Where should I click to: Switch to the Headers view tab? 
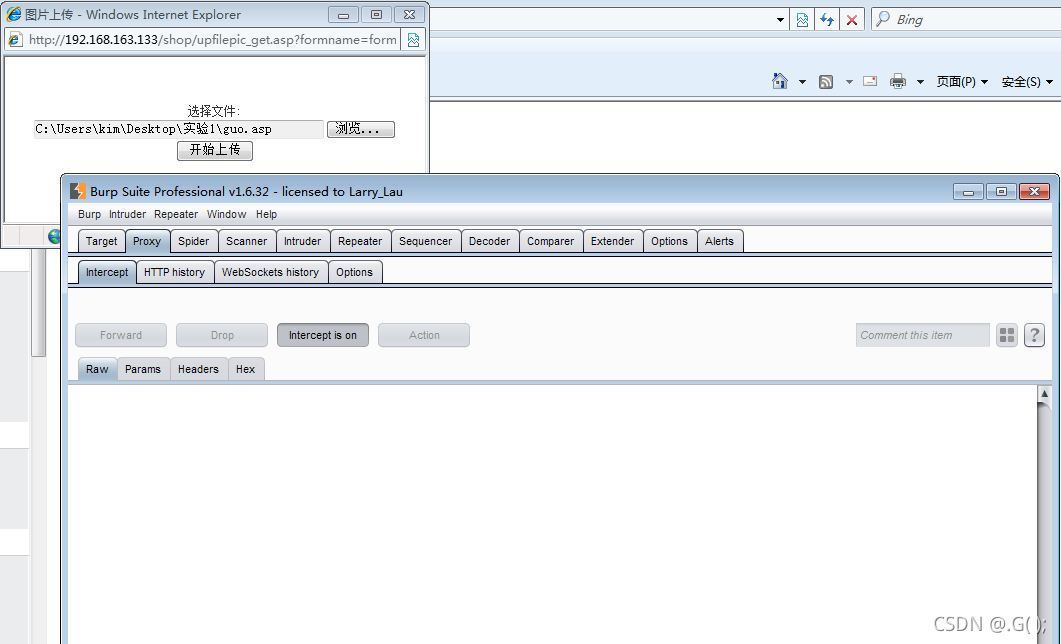pyautogui.click(x=198, y=369)
